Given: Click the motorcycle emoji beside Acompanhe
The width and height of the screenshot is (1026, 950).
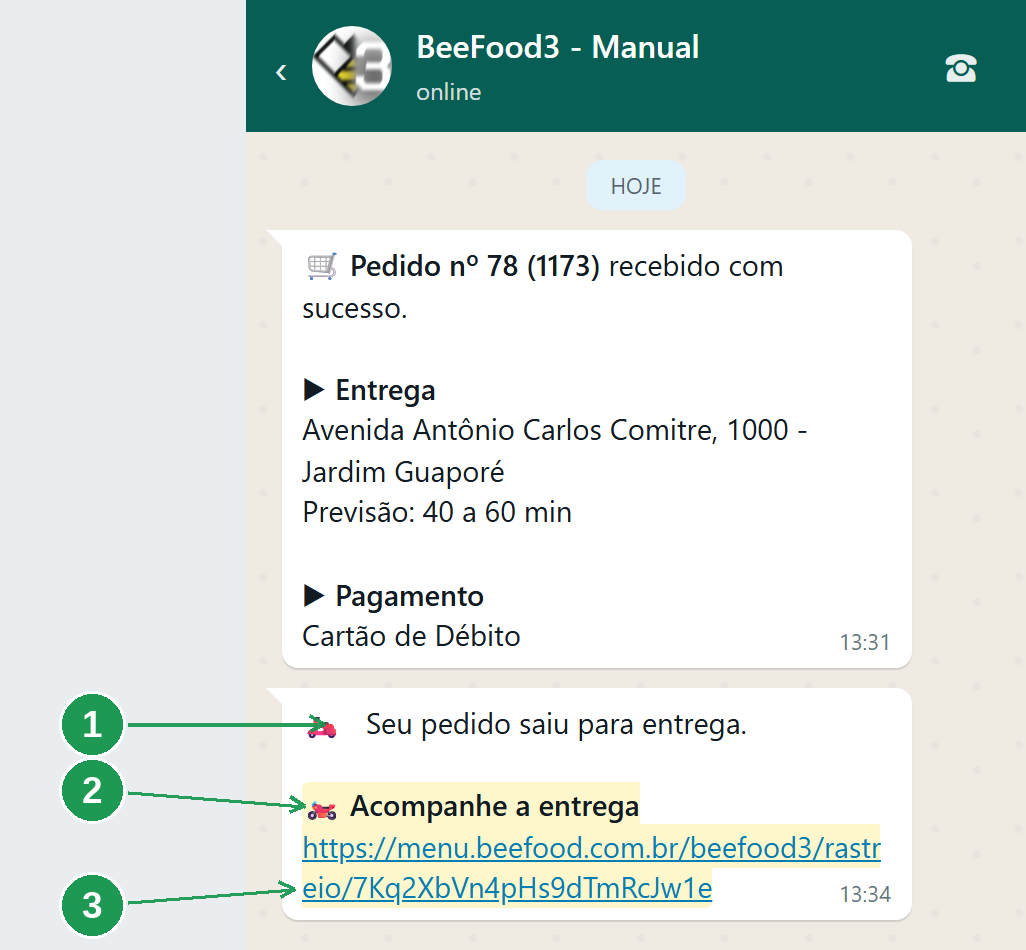Looking at the screenshot, I should point(322,809).
